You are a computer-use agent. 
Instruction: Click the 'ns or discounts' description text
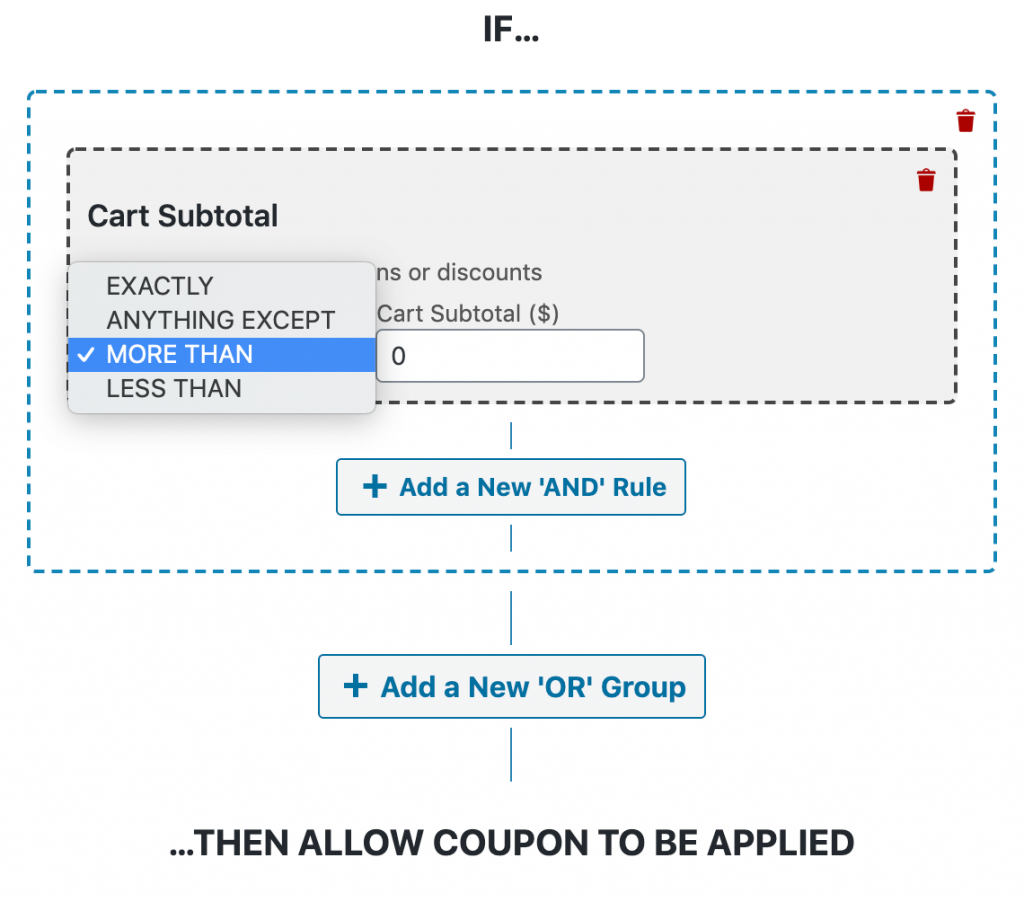coord(459,272)
